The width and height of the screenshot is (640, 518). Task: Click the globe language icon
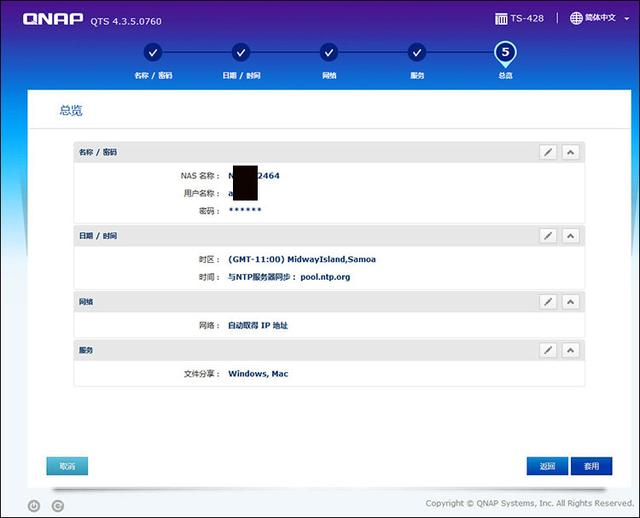pyautogui.click(x=576, y=18)
